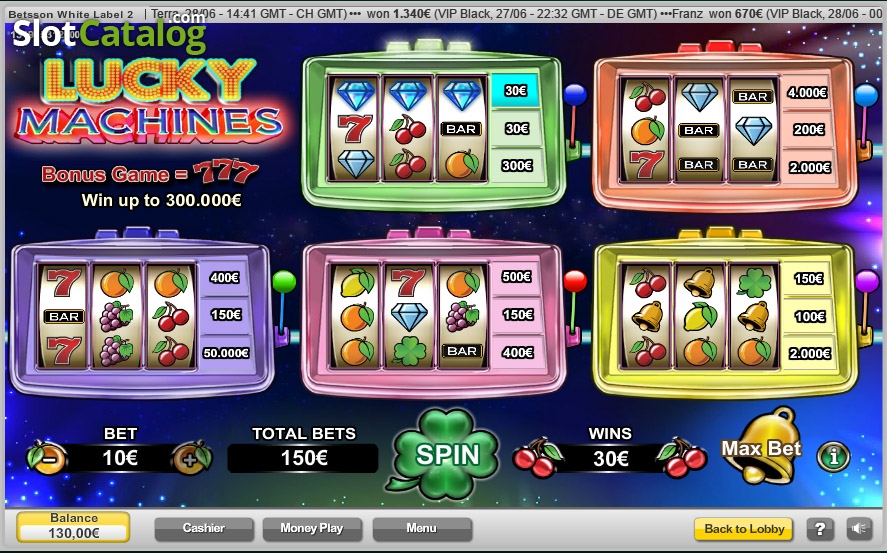Open help with the question mark button

click(820, 529)
